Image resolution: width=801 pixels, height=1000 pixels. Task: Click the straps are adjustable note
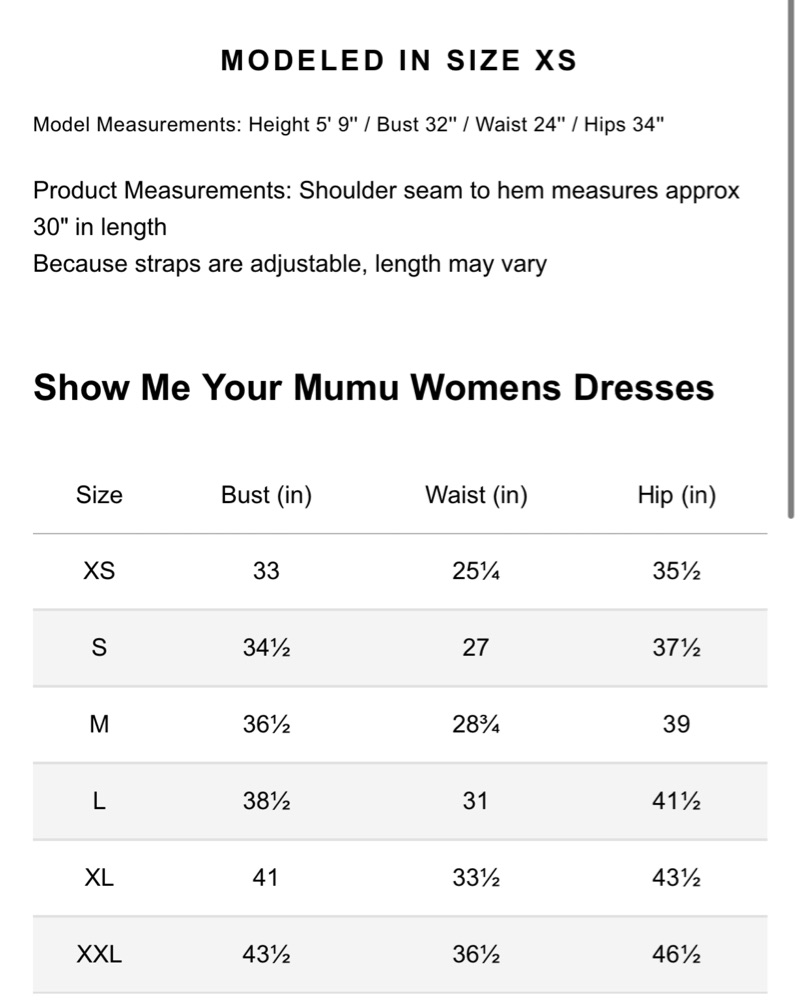pos(290,264)
